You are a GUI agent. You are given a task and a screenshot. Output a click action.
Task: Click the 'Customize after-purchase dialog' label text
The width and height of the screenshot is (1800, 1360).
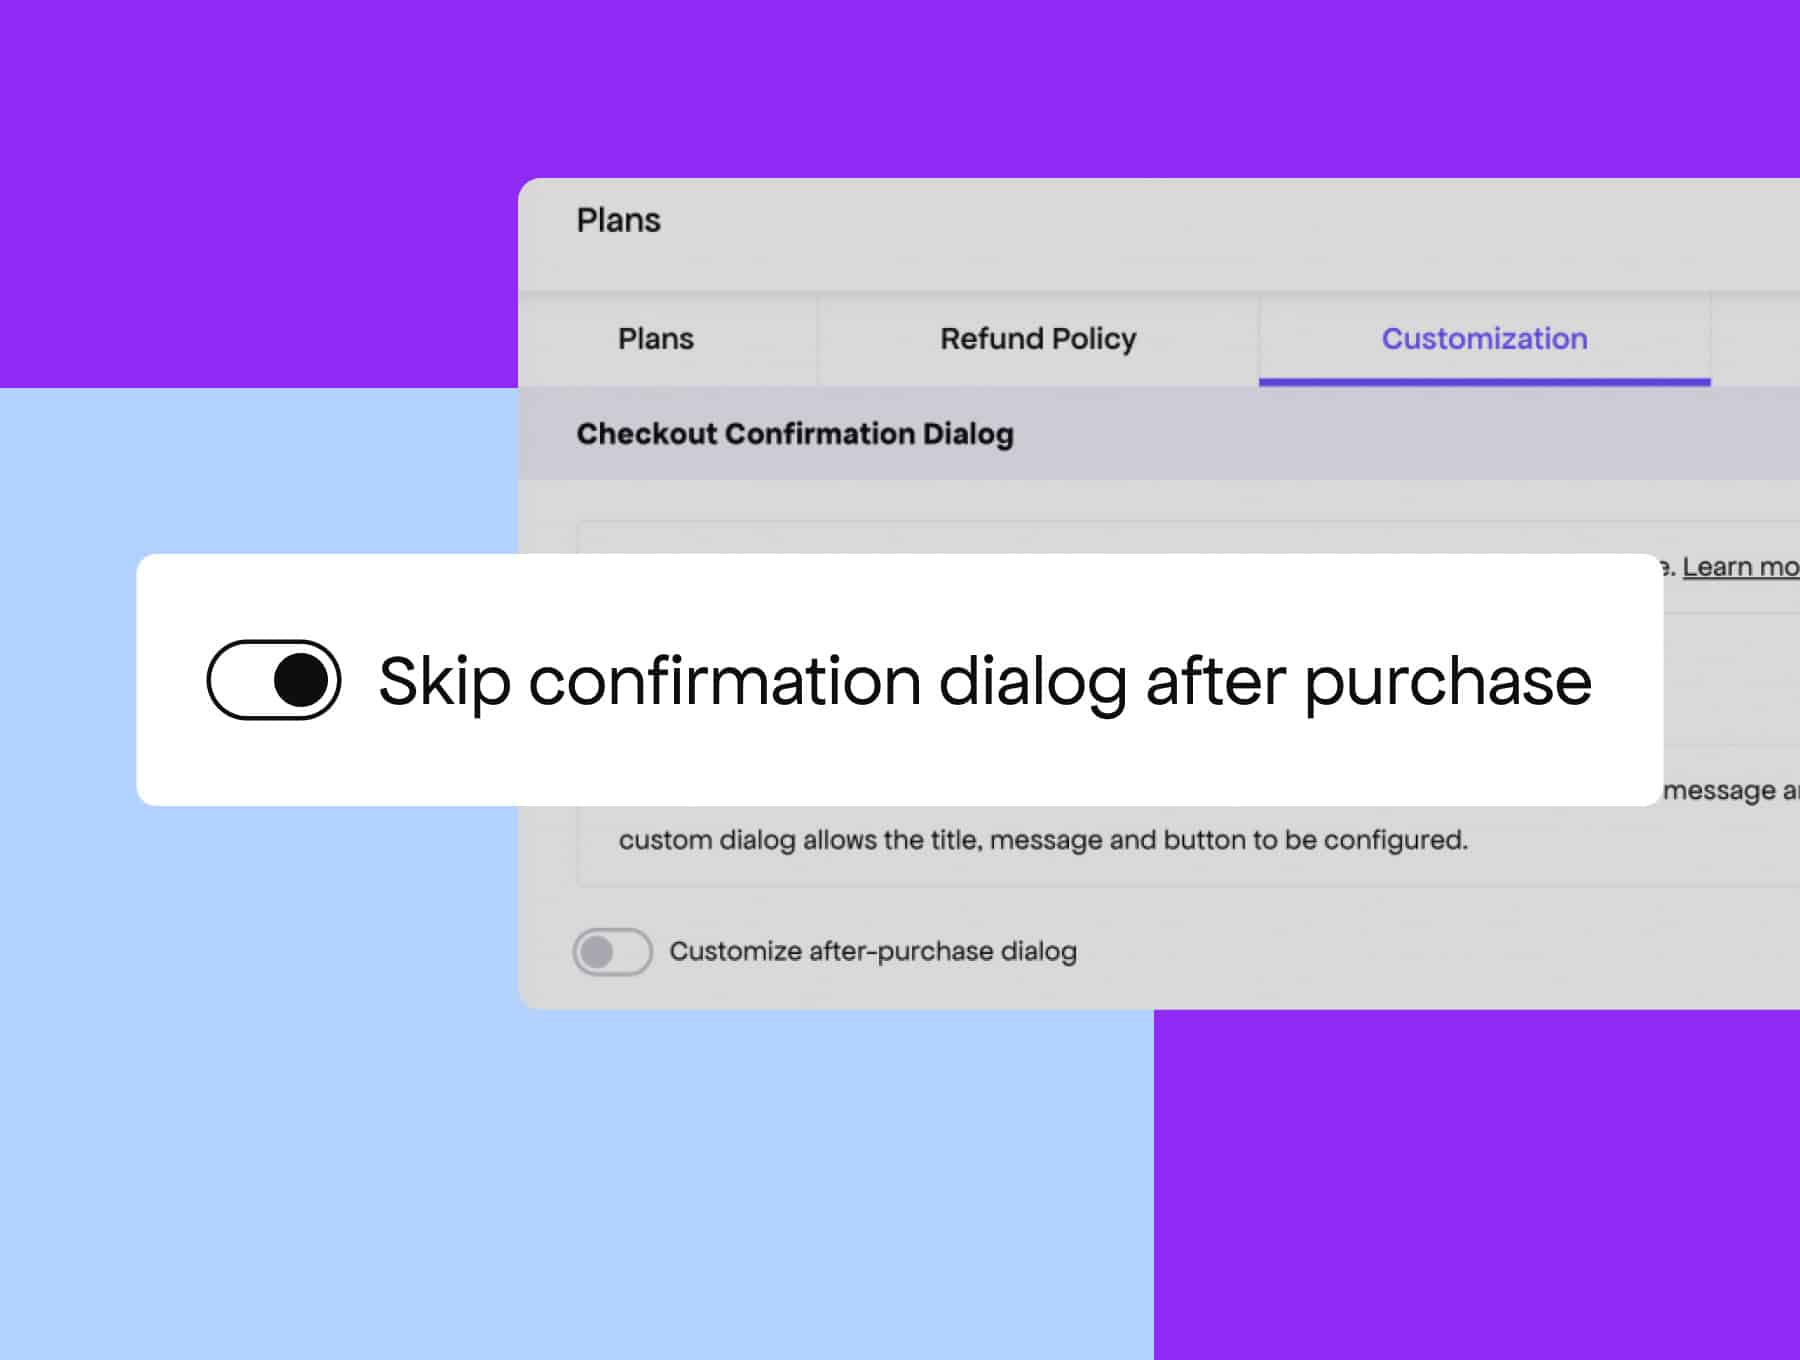[872, 951]
